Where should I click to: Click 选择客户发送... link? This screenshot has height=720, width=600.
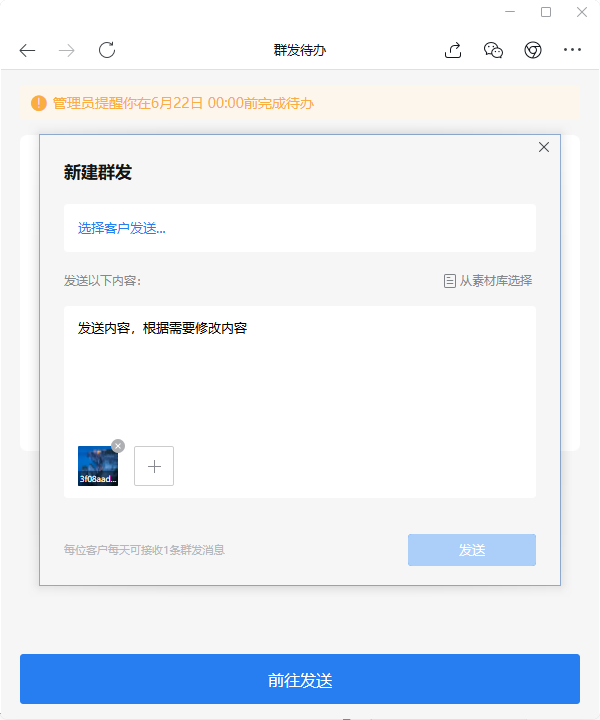122,228
